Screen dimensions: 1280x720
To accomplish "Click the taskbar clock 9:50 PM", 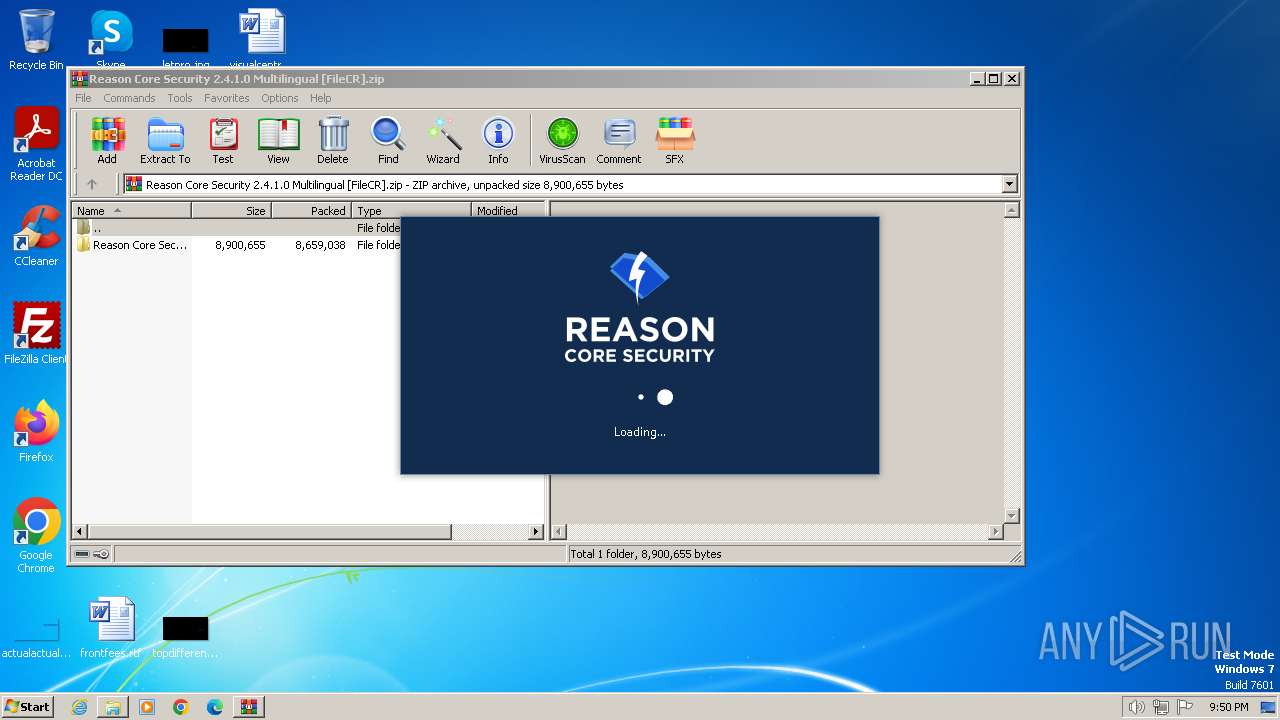I will tap(1228, 707).
